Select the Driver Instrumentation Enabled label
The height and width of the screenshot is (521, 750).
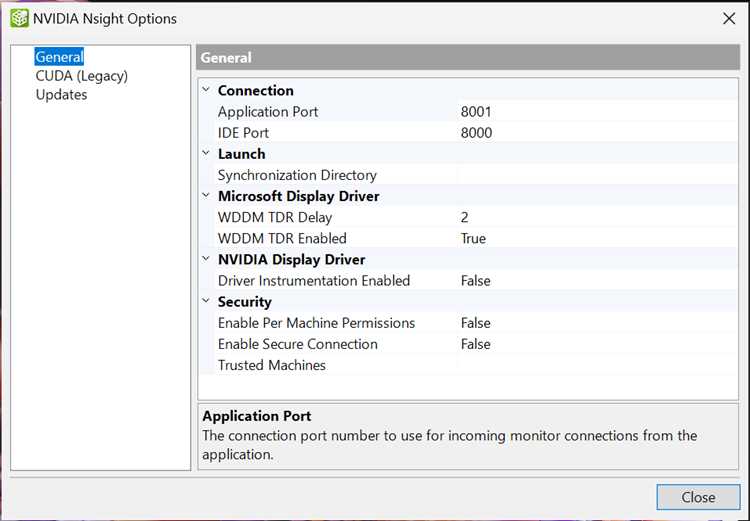point(314,280)
